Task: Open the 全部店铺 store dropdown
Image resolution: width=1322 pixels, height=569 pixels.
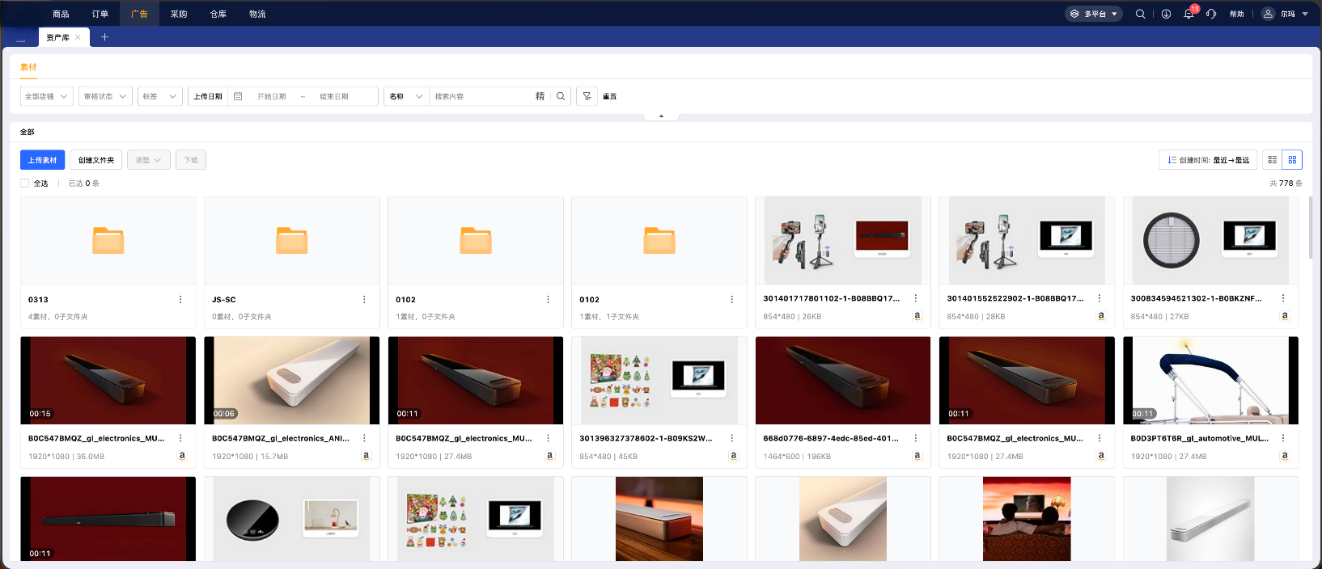Action: click(47, 96)
